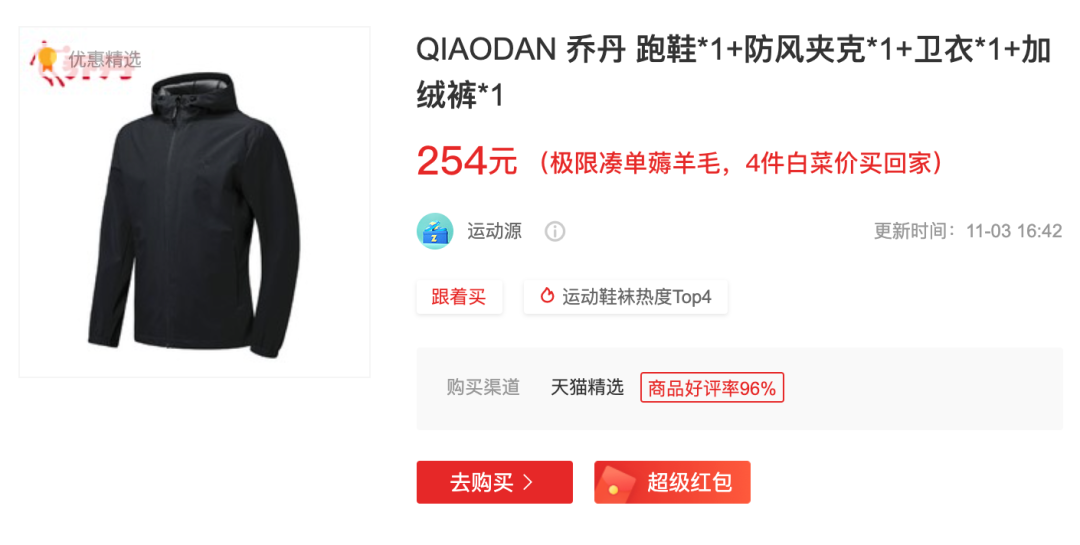Click the 天猫精选 purchase channel
Screen dimensions: 1080x545
pyautogui.click(x=587, y=387)
